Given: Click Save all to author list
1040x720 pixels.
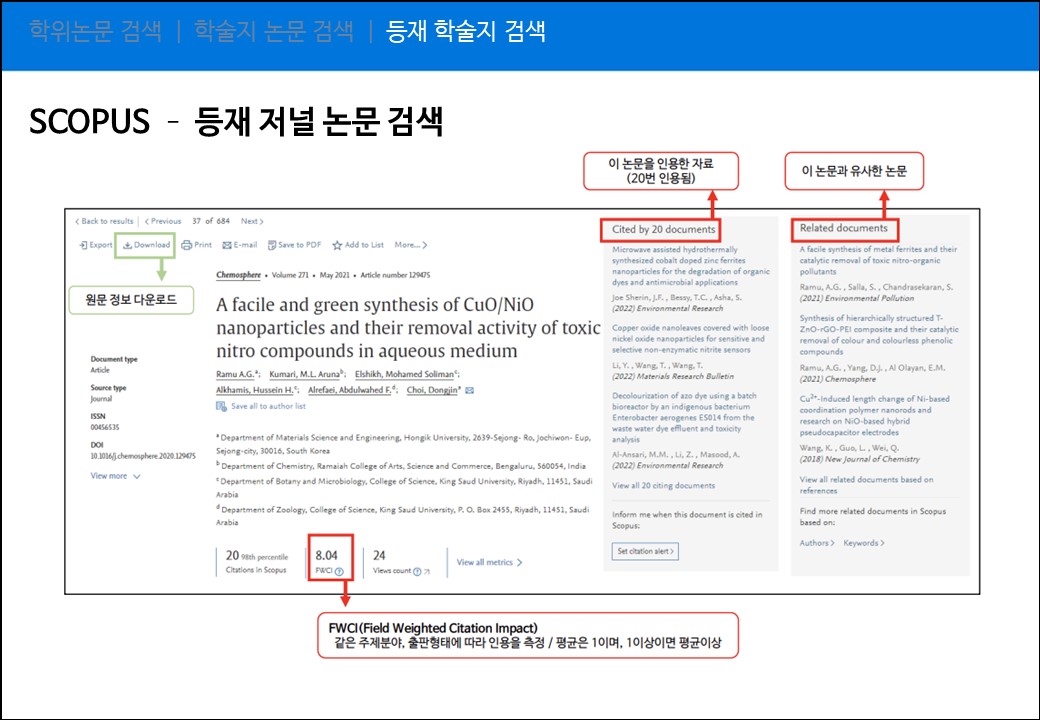Looking at the screenshot, I should point(261,406).
